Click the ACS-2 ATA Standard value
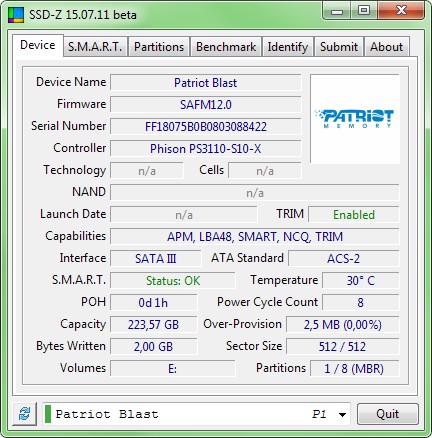Screen dimensions: 432x438 [344, 259]
